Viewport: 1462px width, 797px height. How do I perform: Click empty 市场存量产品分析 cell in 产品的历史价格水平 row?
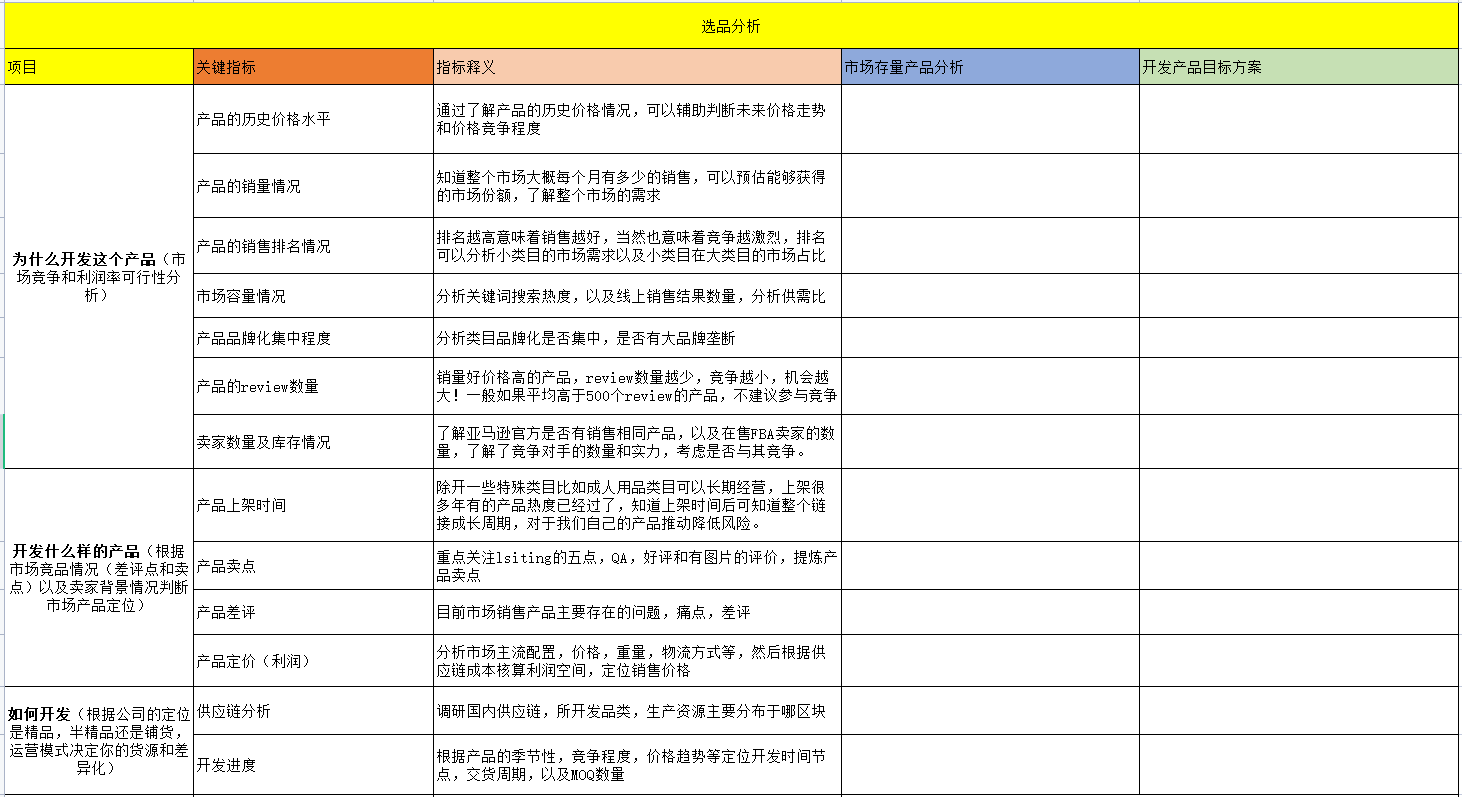point(990,119)
